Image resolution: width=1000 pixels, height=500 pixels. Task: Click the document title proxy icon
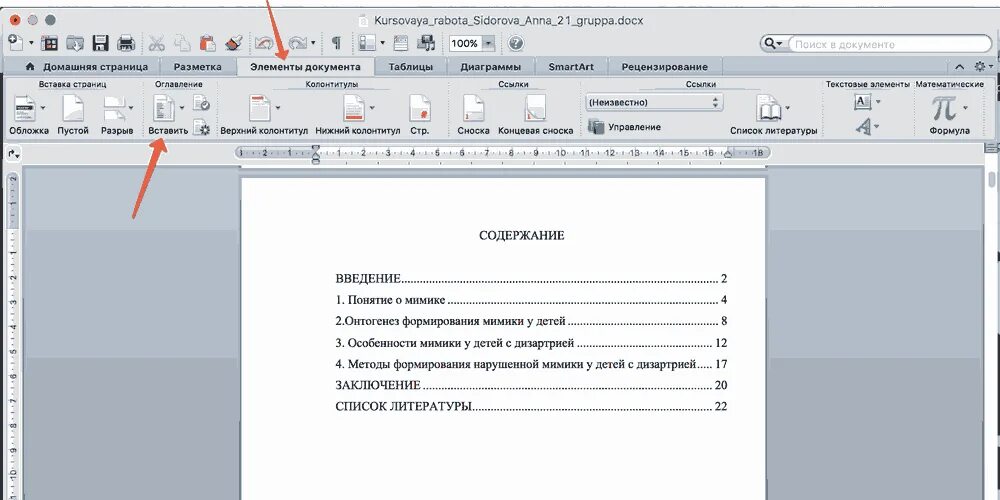point(364,20)
